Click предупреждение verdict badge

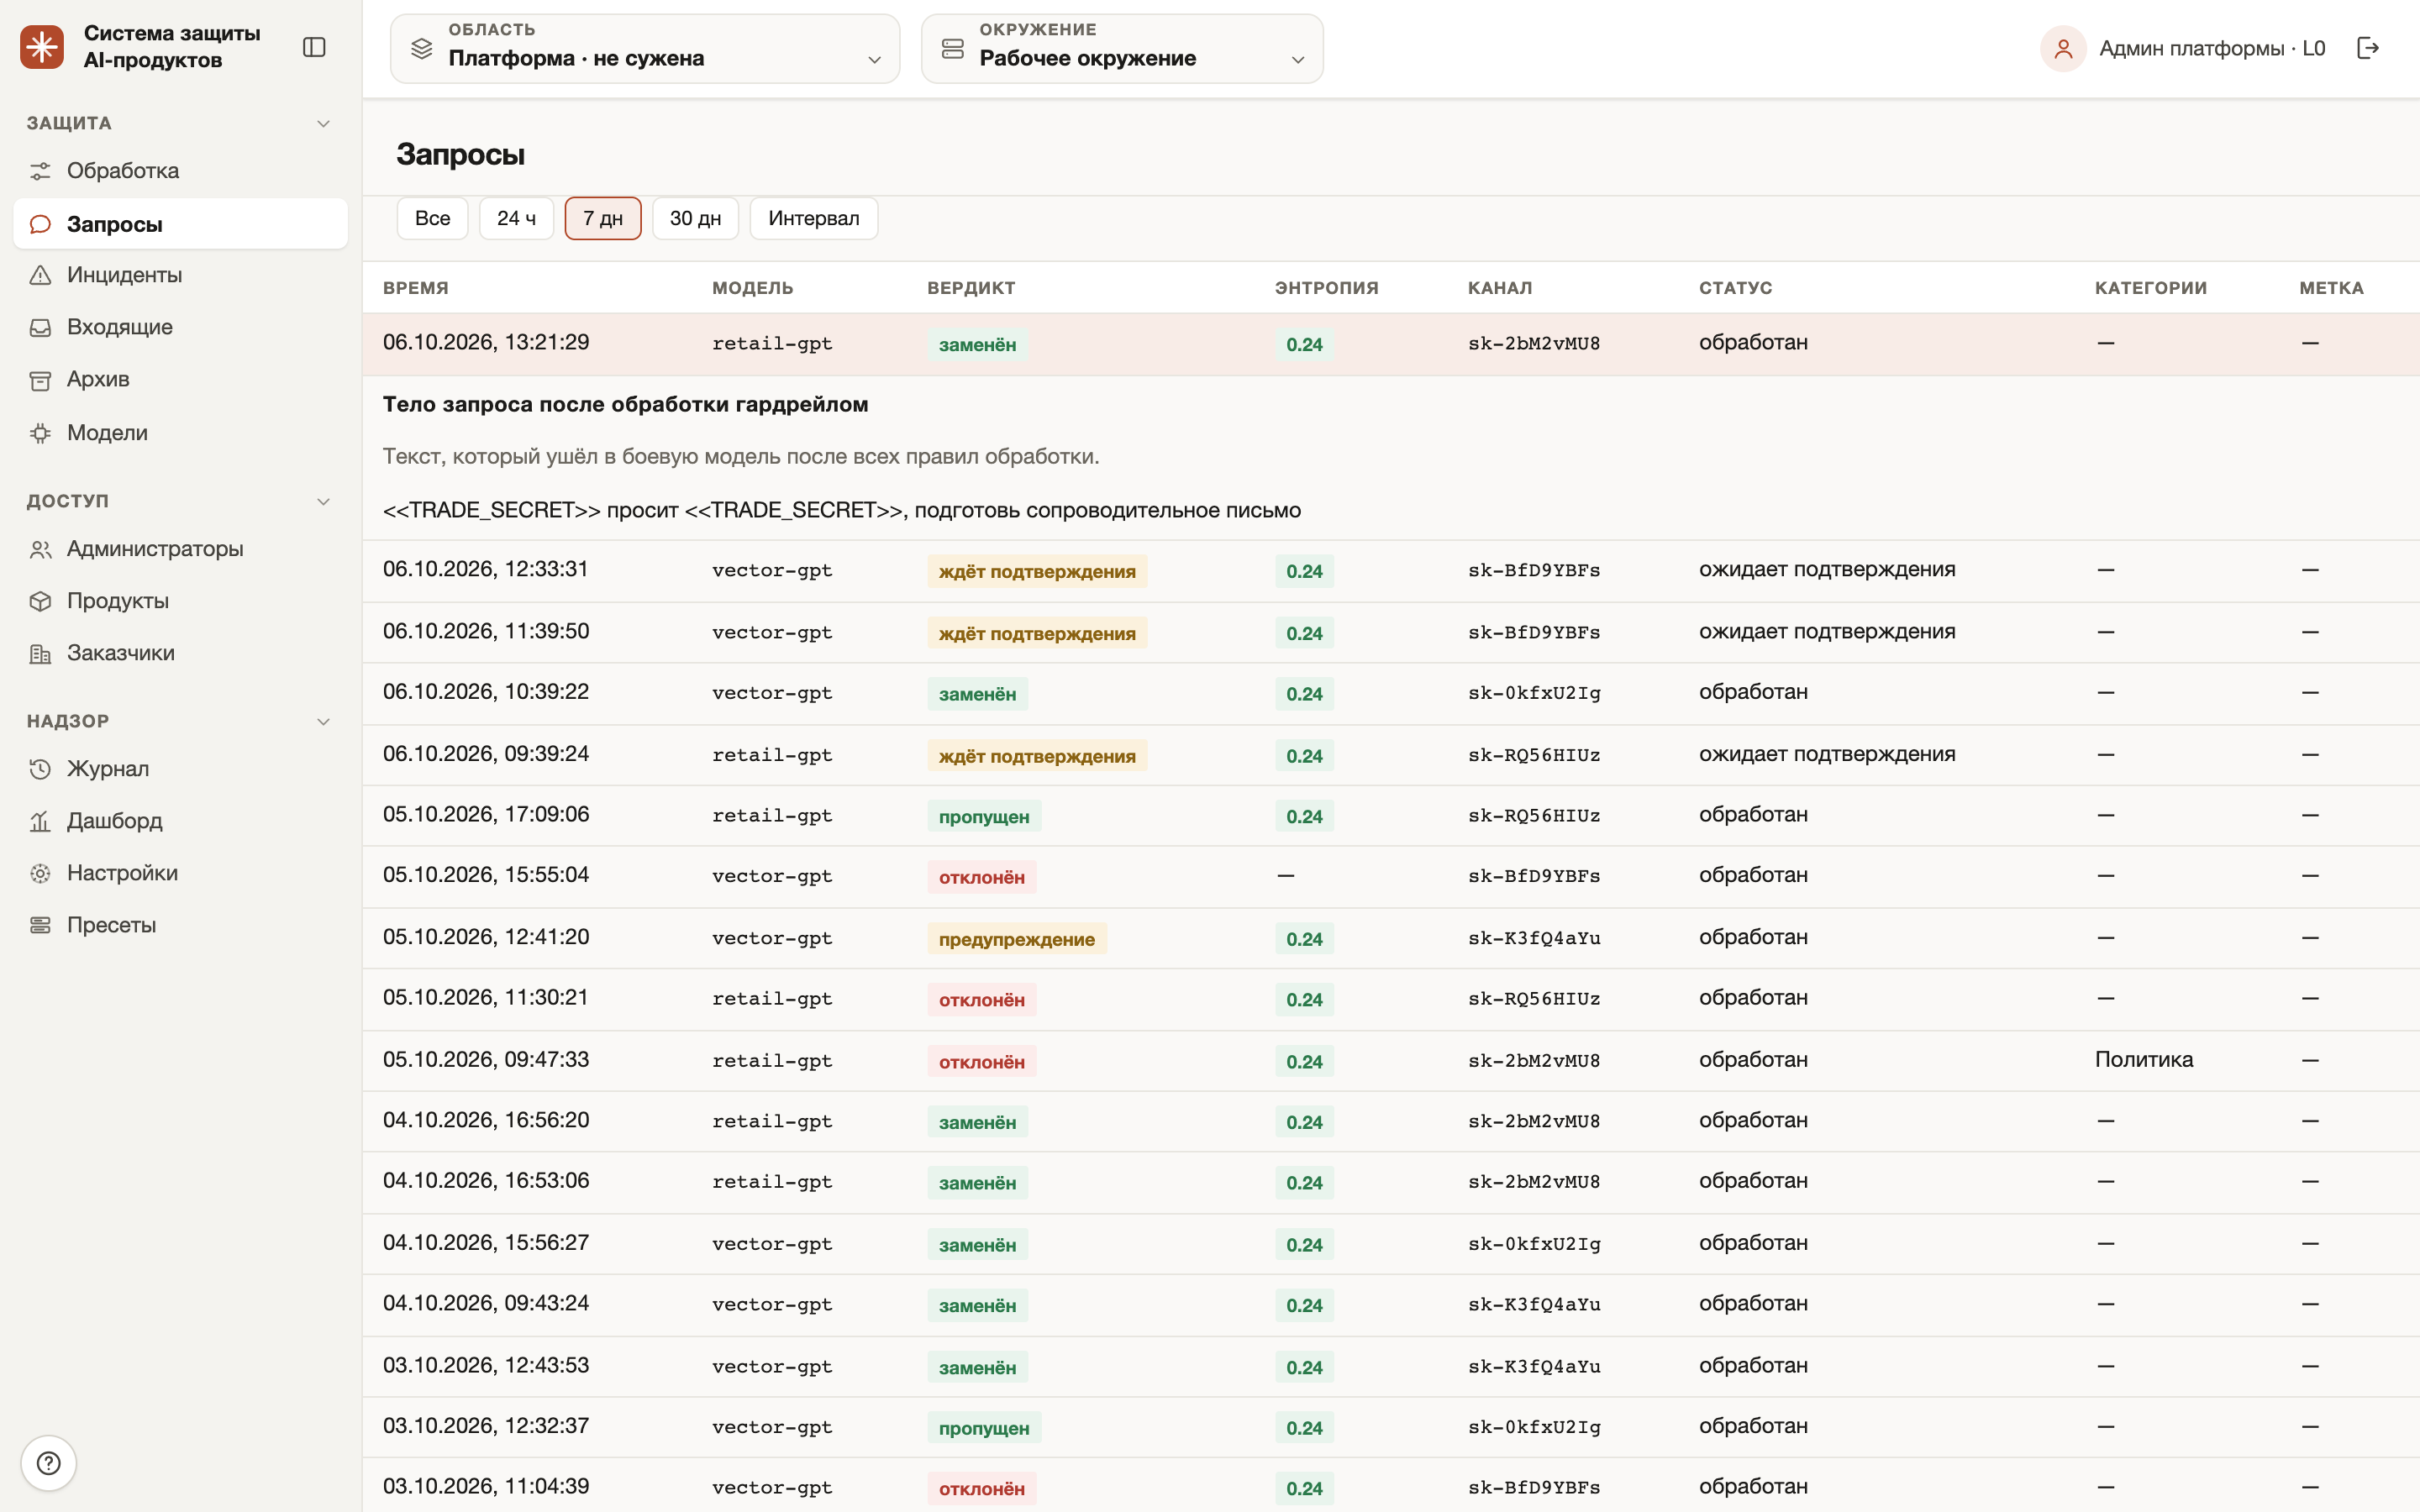click(x=1016, y=939)
